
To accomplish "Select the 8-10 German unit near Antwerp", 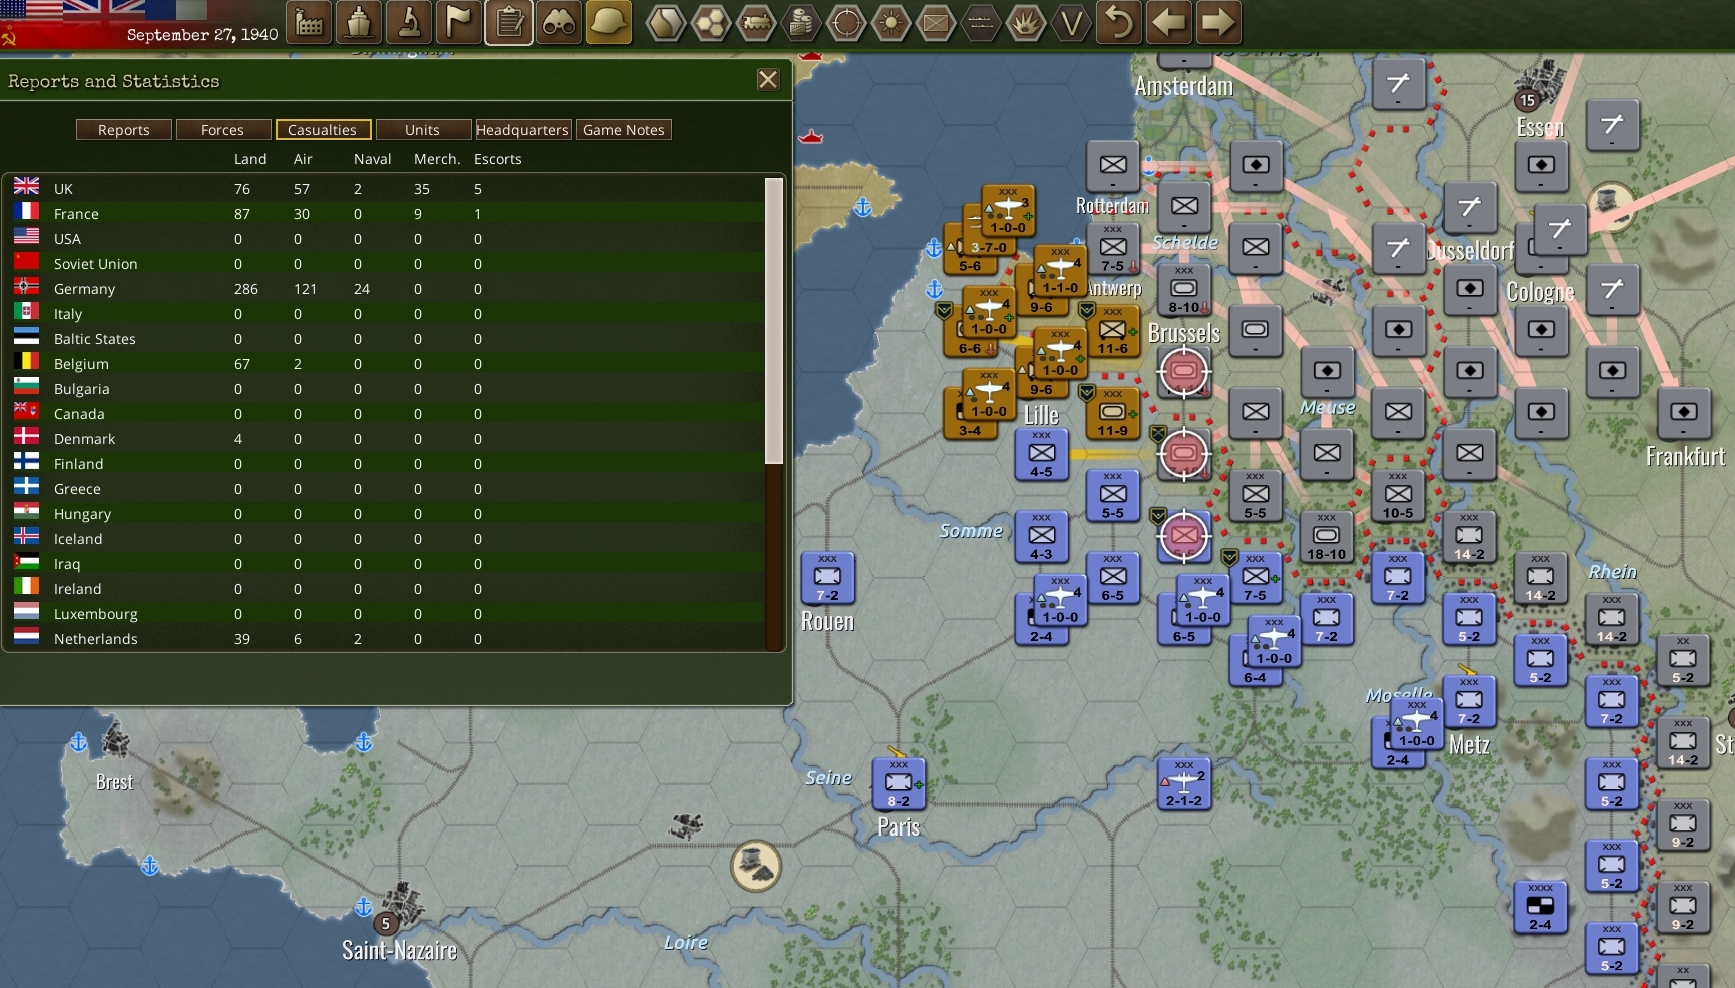I will tap(1184, 291).
